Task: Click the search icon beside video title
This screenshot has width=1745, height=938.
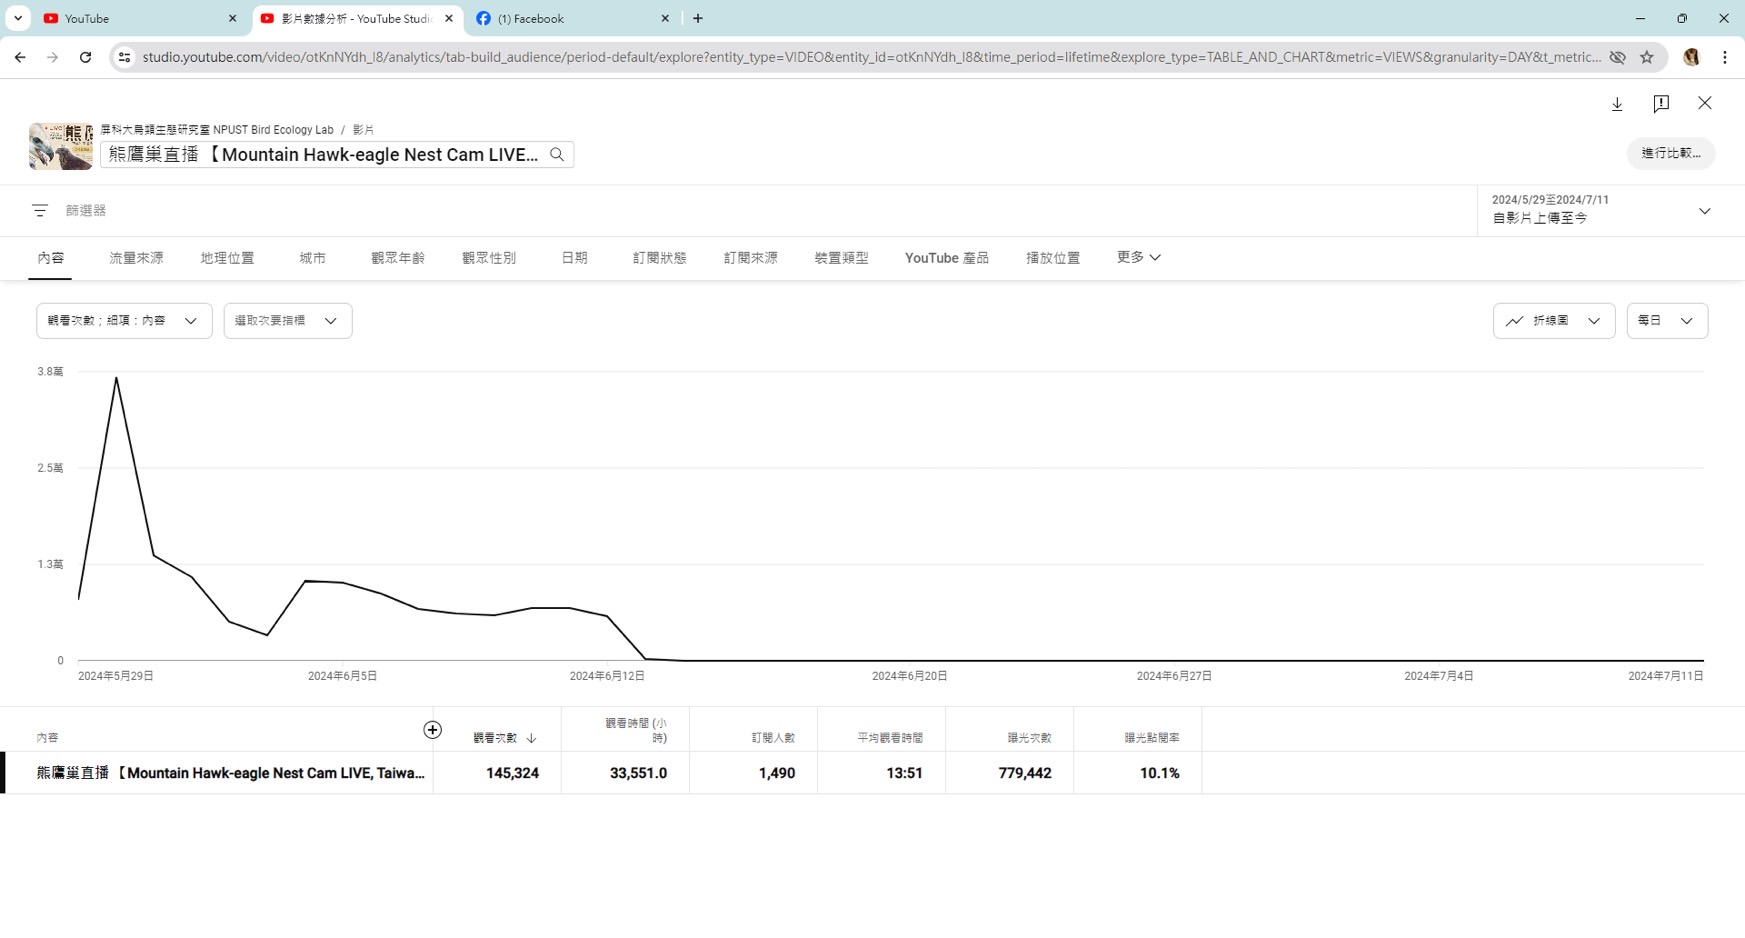Action: tap(557, 154)
